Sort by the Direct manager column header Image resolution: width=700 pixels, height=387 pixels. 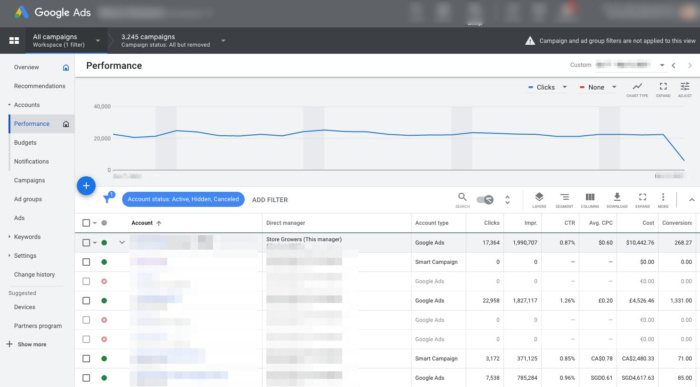(x=286, y=223)
